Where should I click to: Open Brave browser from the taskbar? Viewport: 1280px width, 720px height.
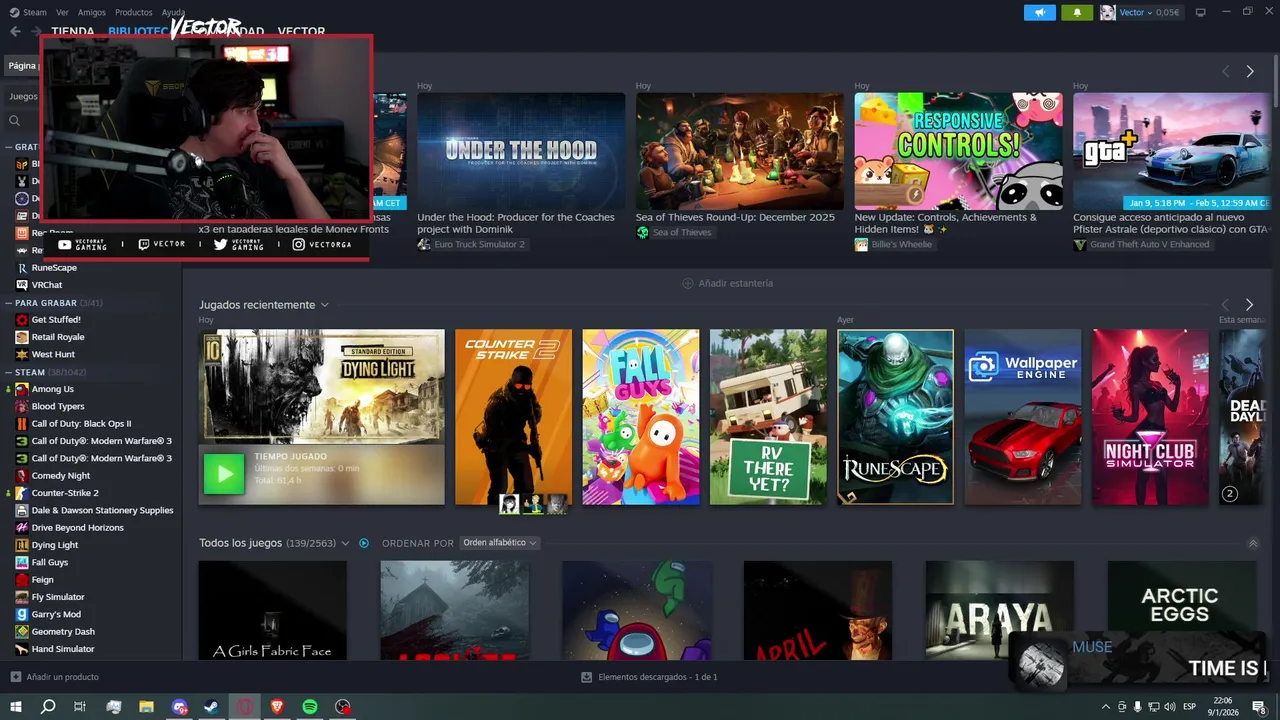tap(277, 707)
